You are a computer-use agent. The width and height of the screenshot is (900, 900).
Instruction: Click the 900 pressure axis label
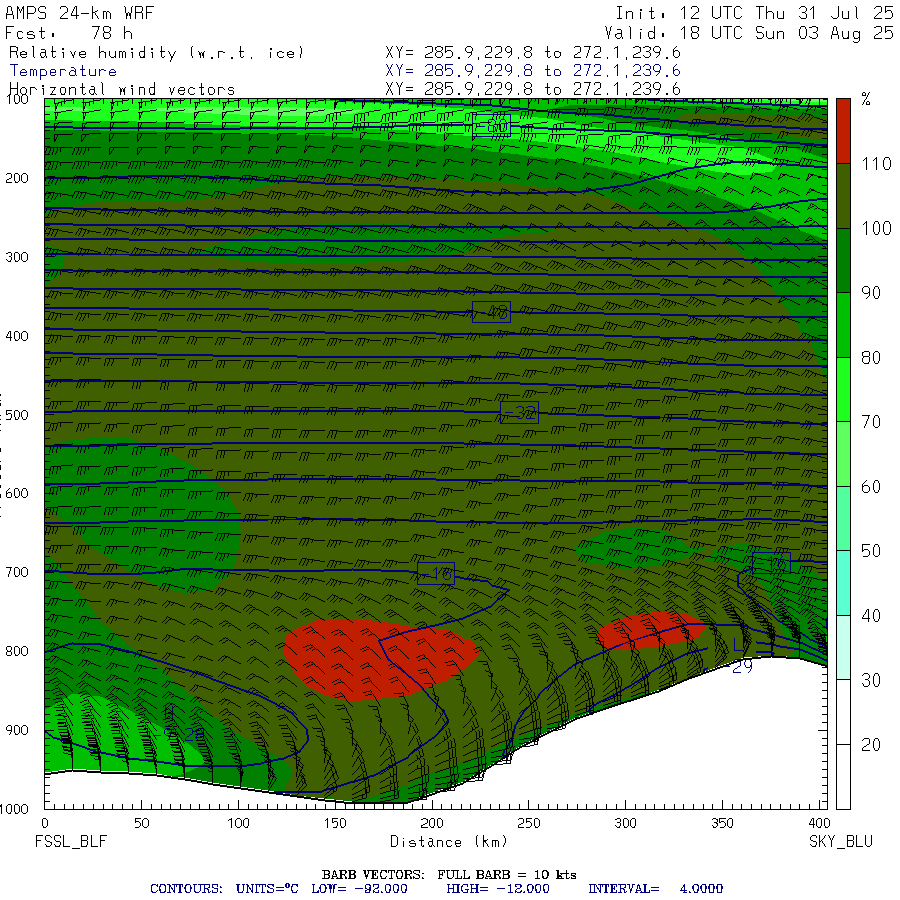(x=17, y=730)
